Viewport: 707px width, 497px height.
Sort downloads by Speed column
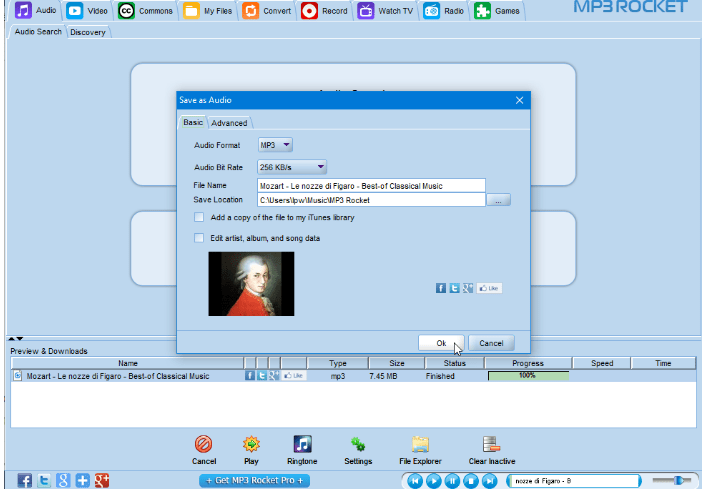point(602,363)
